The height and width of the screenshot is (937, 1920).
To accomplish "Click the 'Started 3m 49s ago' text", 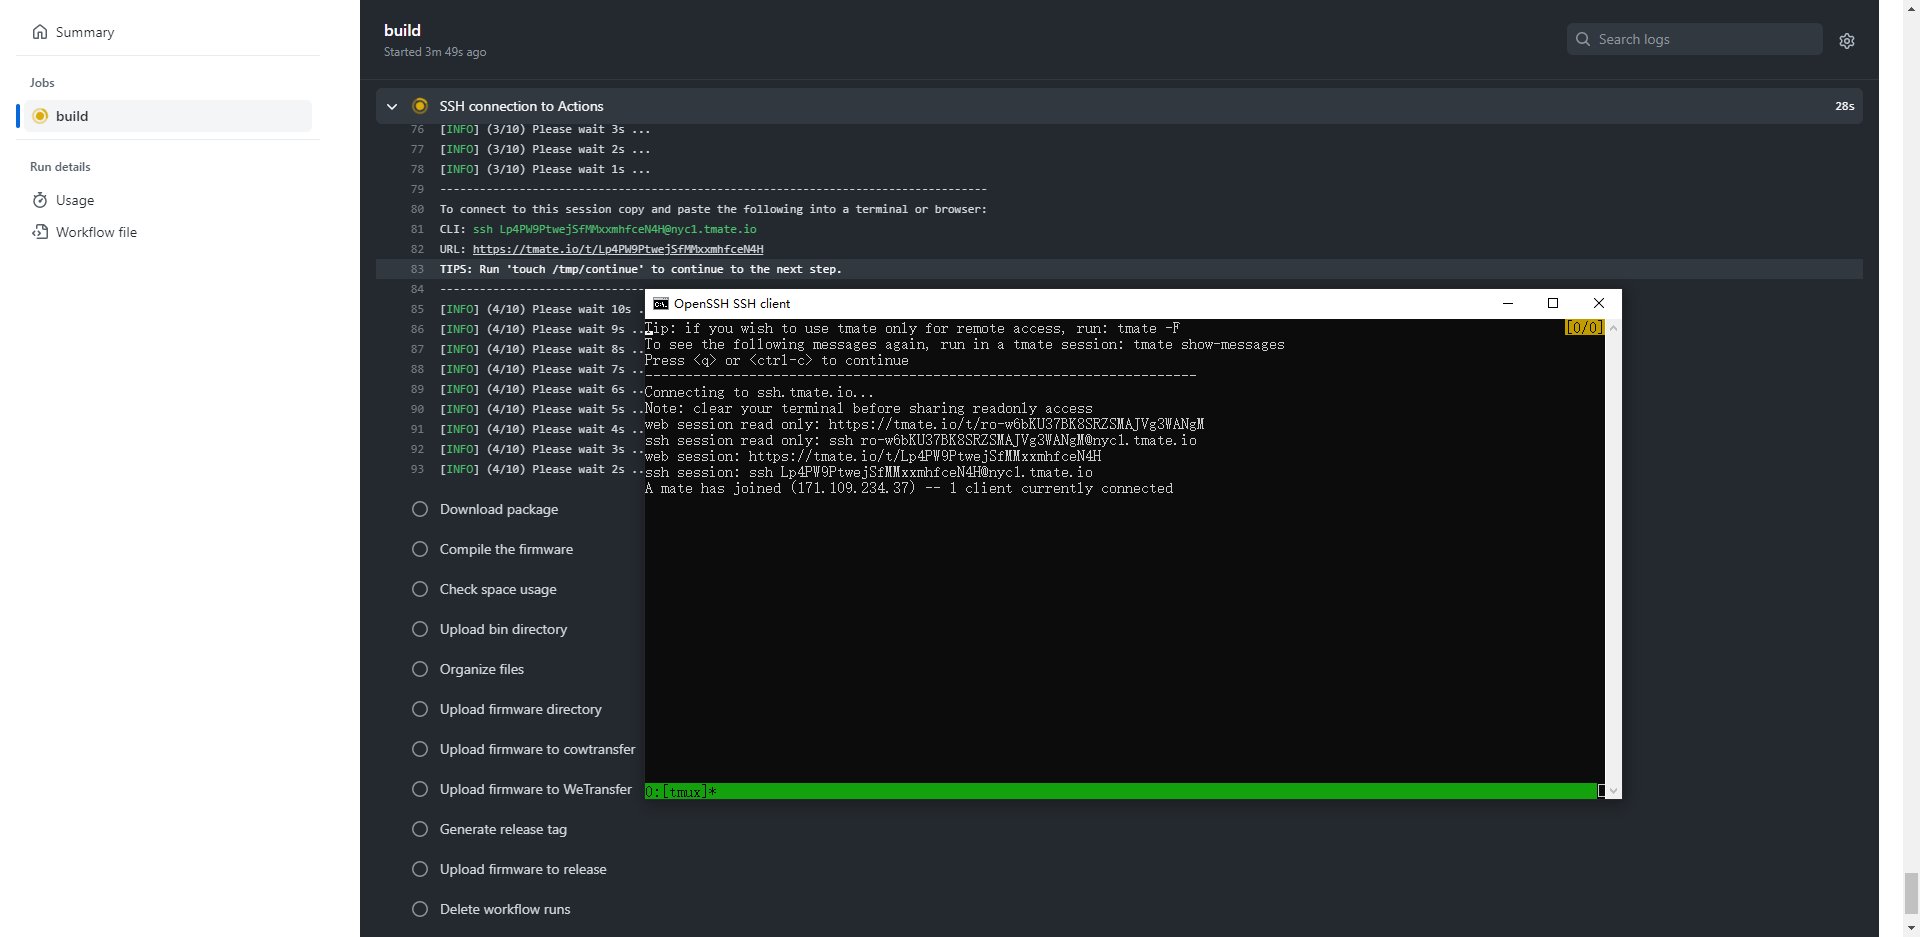I will click(435, 52).
